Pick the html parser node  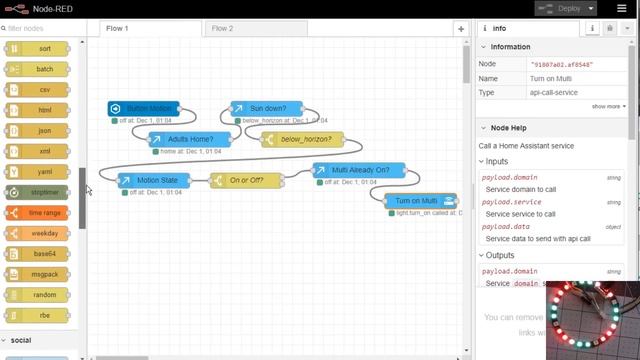point(37,110)
